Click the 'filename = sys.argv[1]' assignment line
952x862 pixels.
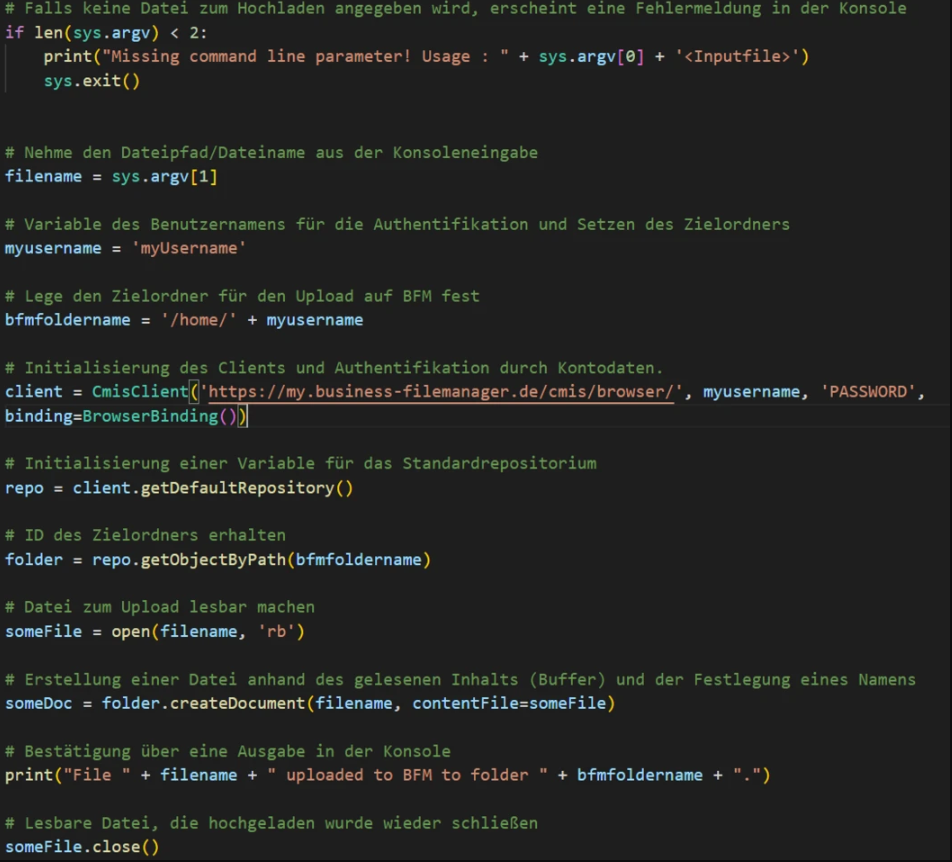coord(111,176)
